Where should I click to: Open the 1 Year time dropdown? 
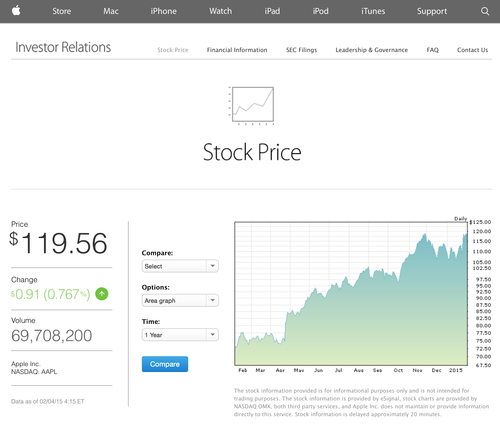click(180, 335)
